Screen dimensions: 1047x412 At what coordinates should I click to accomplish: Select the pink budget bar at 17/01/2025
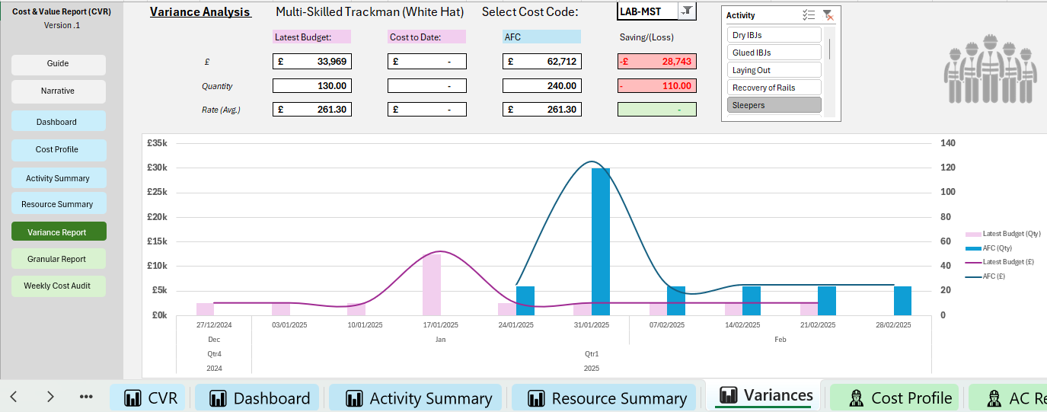pos(432,284)
